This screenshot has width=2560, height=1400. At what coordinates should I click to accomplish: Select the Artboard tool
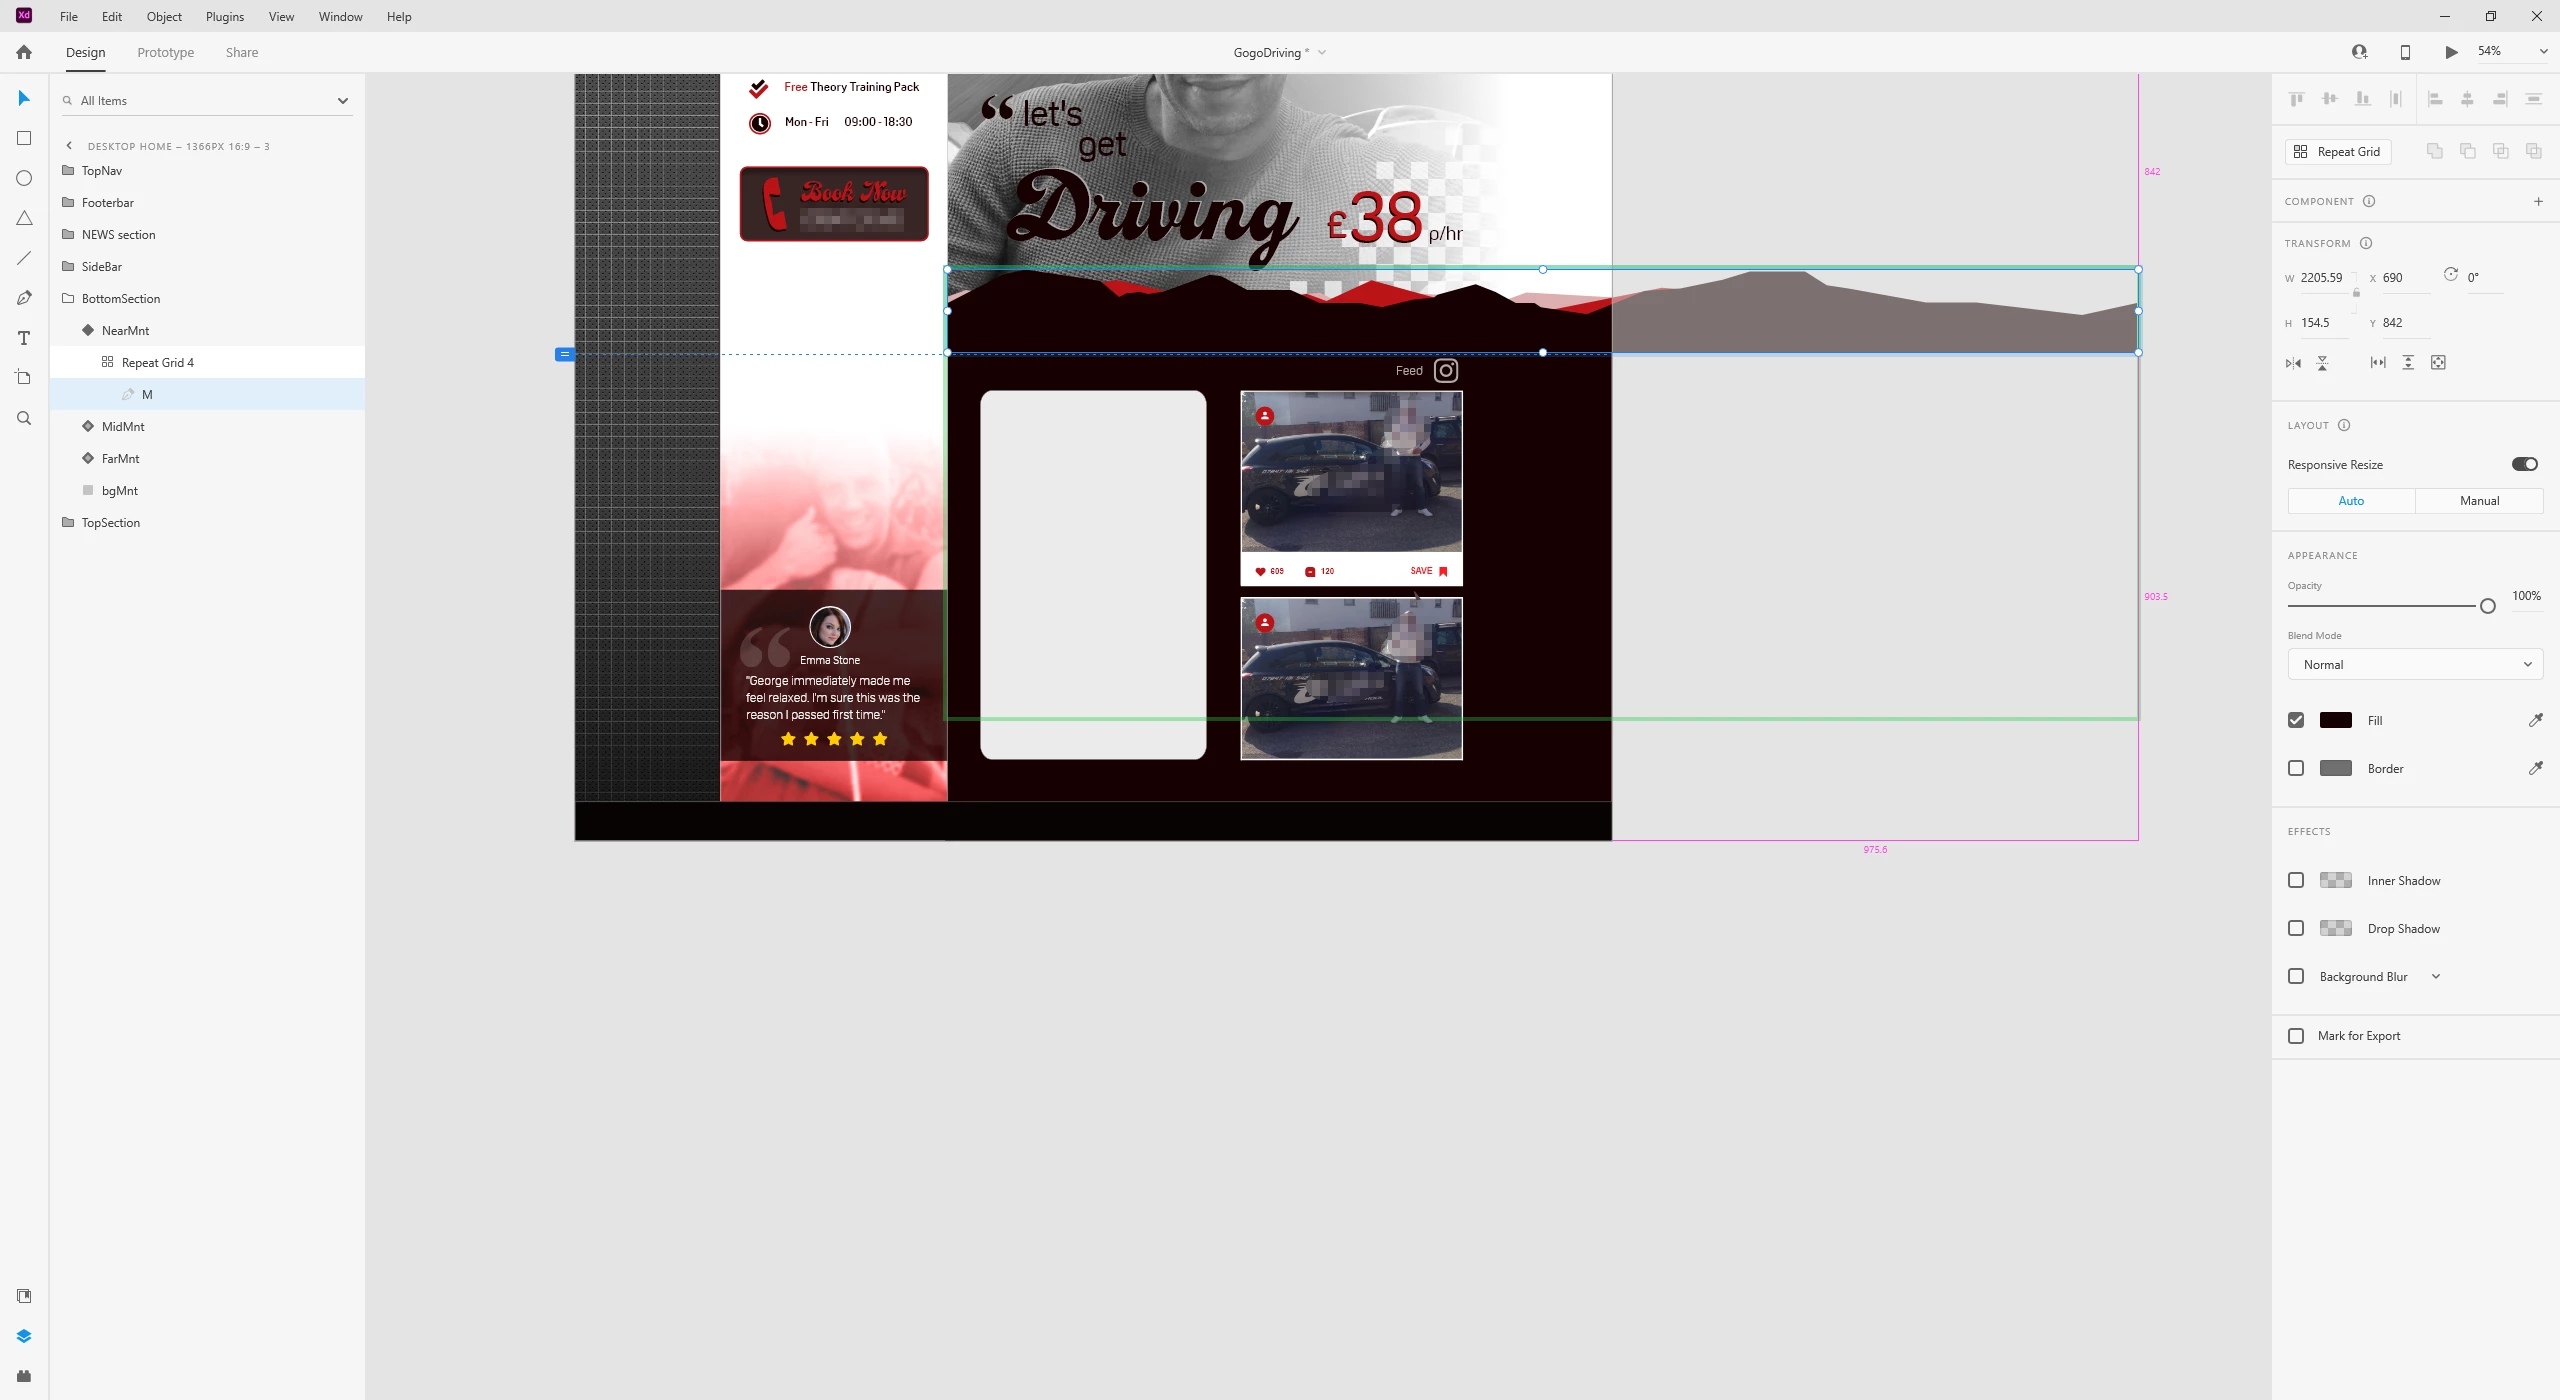point(24,378)
